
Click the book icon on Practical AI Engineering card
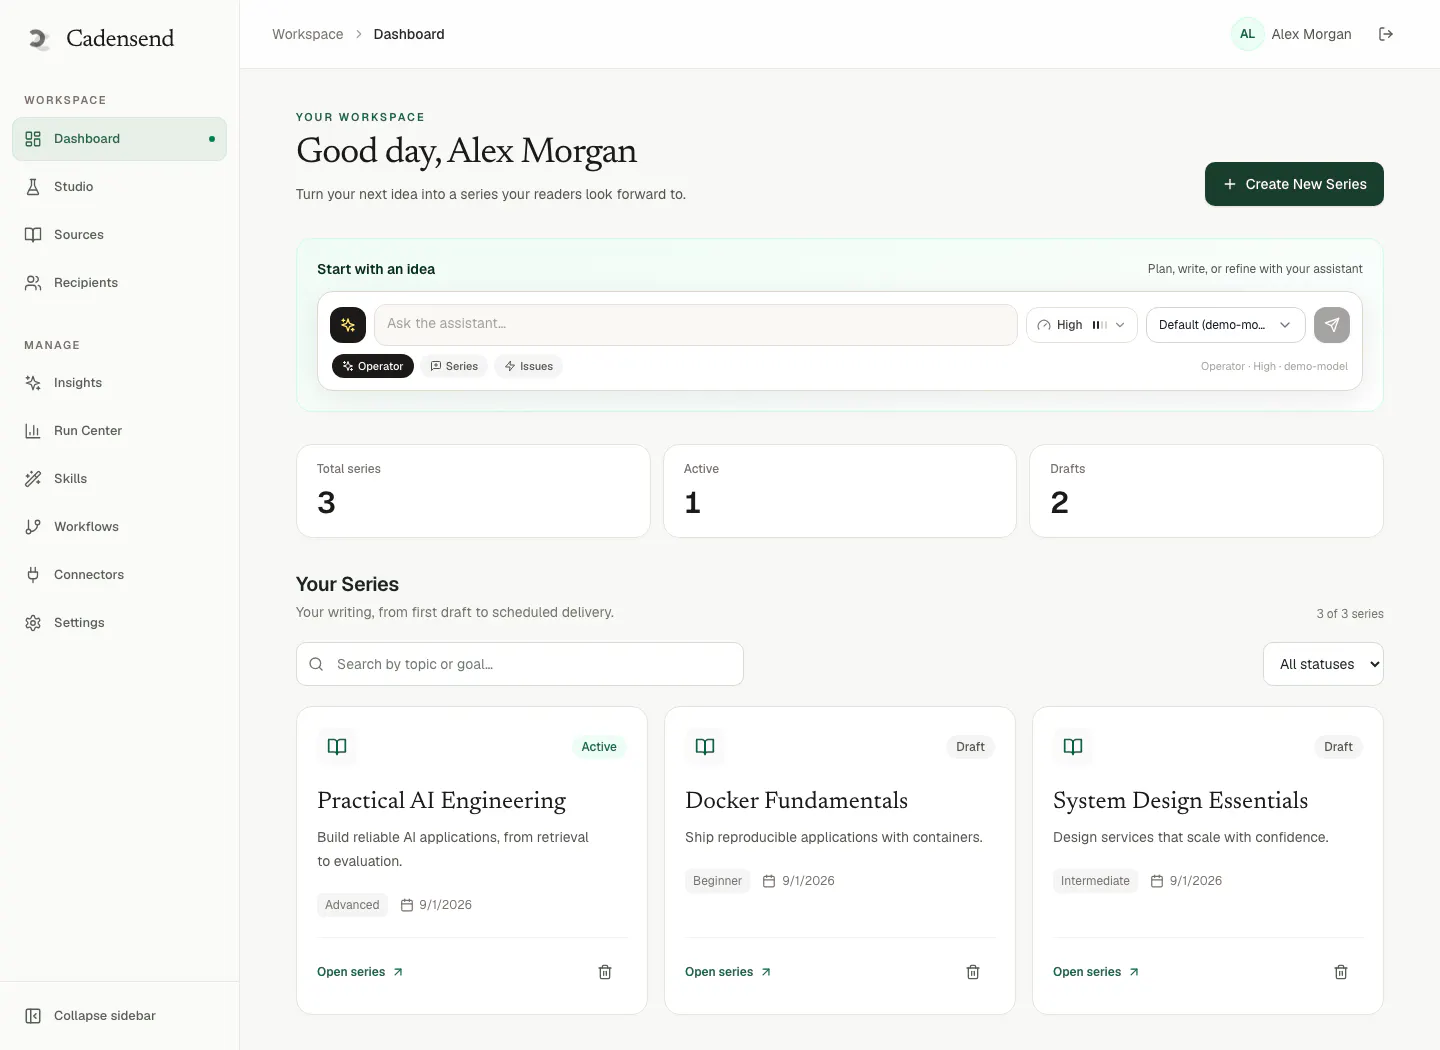[x=337, y=747]
